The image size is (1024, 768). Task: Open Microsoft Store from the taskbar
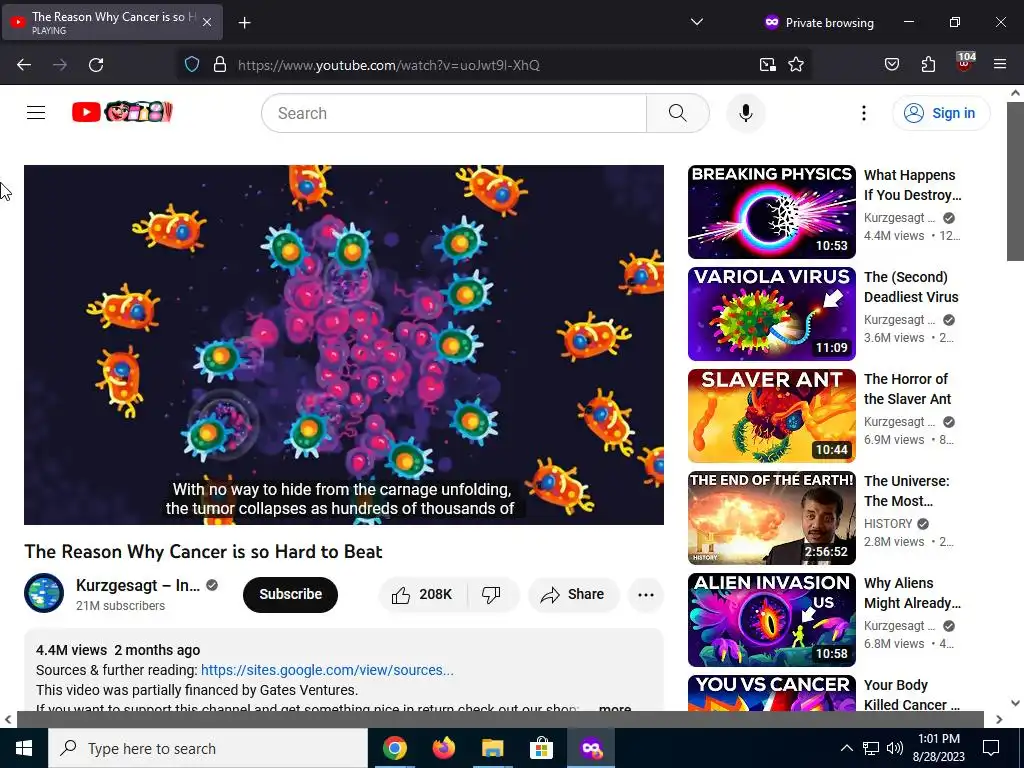coord(541,748)
